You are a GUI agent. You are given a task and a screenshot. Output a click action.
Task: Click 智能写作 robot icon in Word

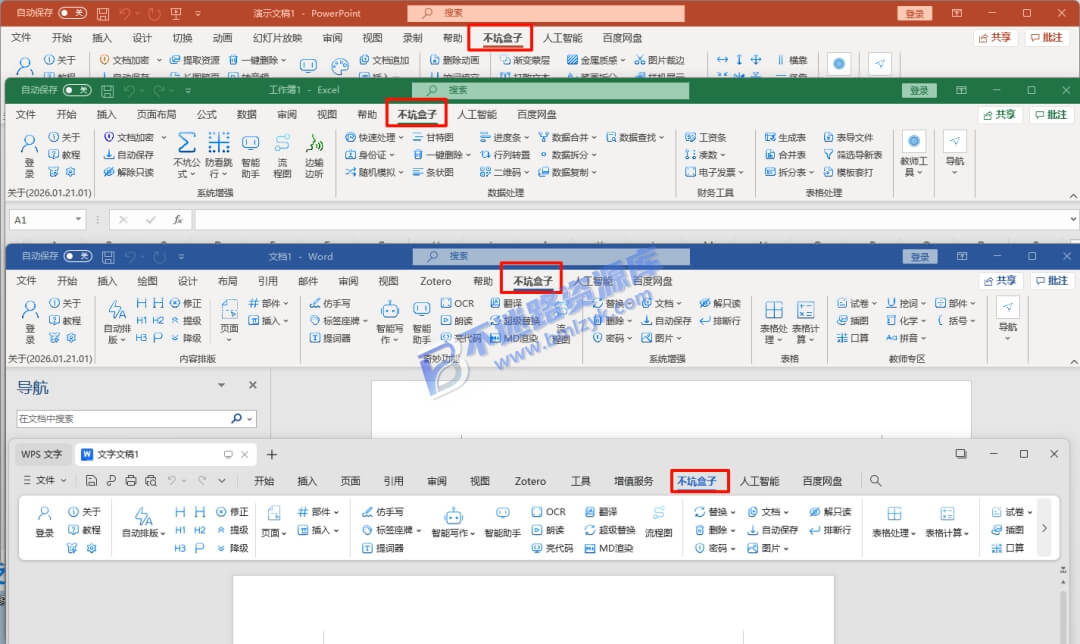(389, 309)
